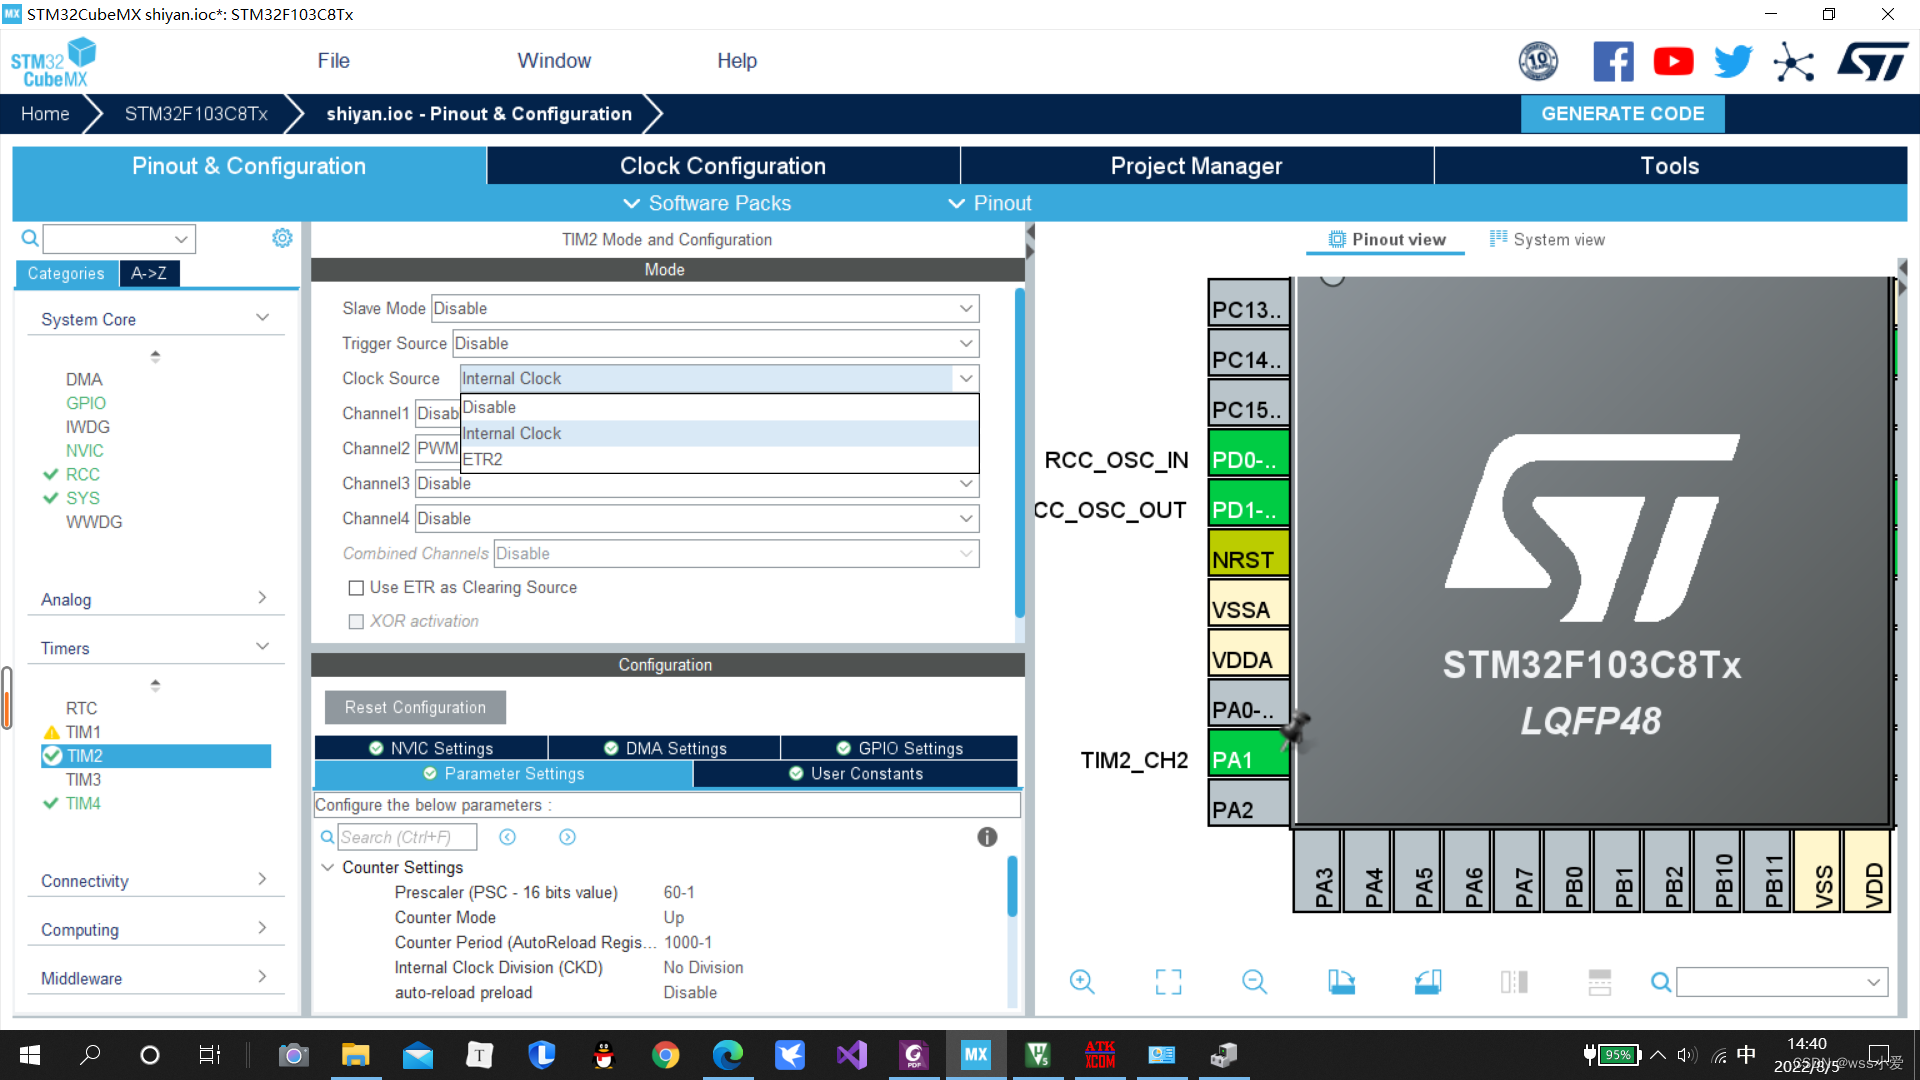Open NVIC Settings tab
Screen dimensions: 1920x1080
point(431,748)
